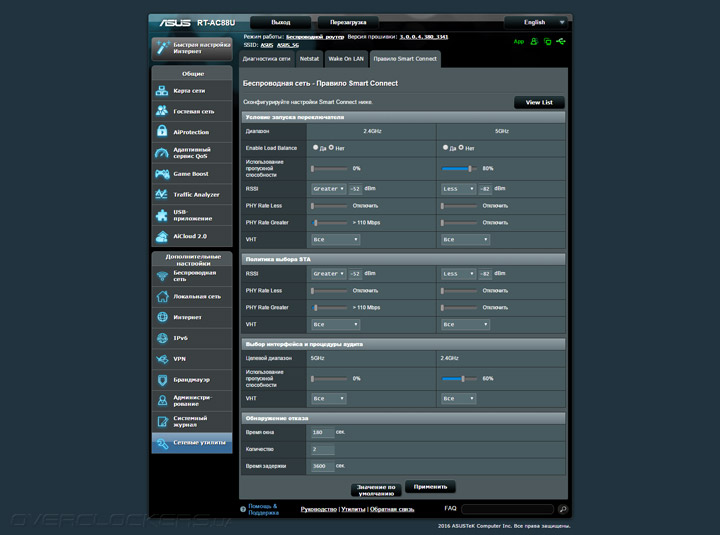Expand 5GHz VHT dropdown in STA policy section
Screen dimensions: 720x535
(465, 324)
